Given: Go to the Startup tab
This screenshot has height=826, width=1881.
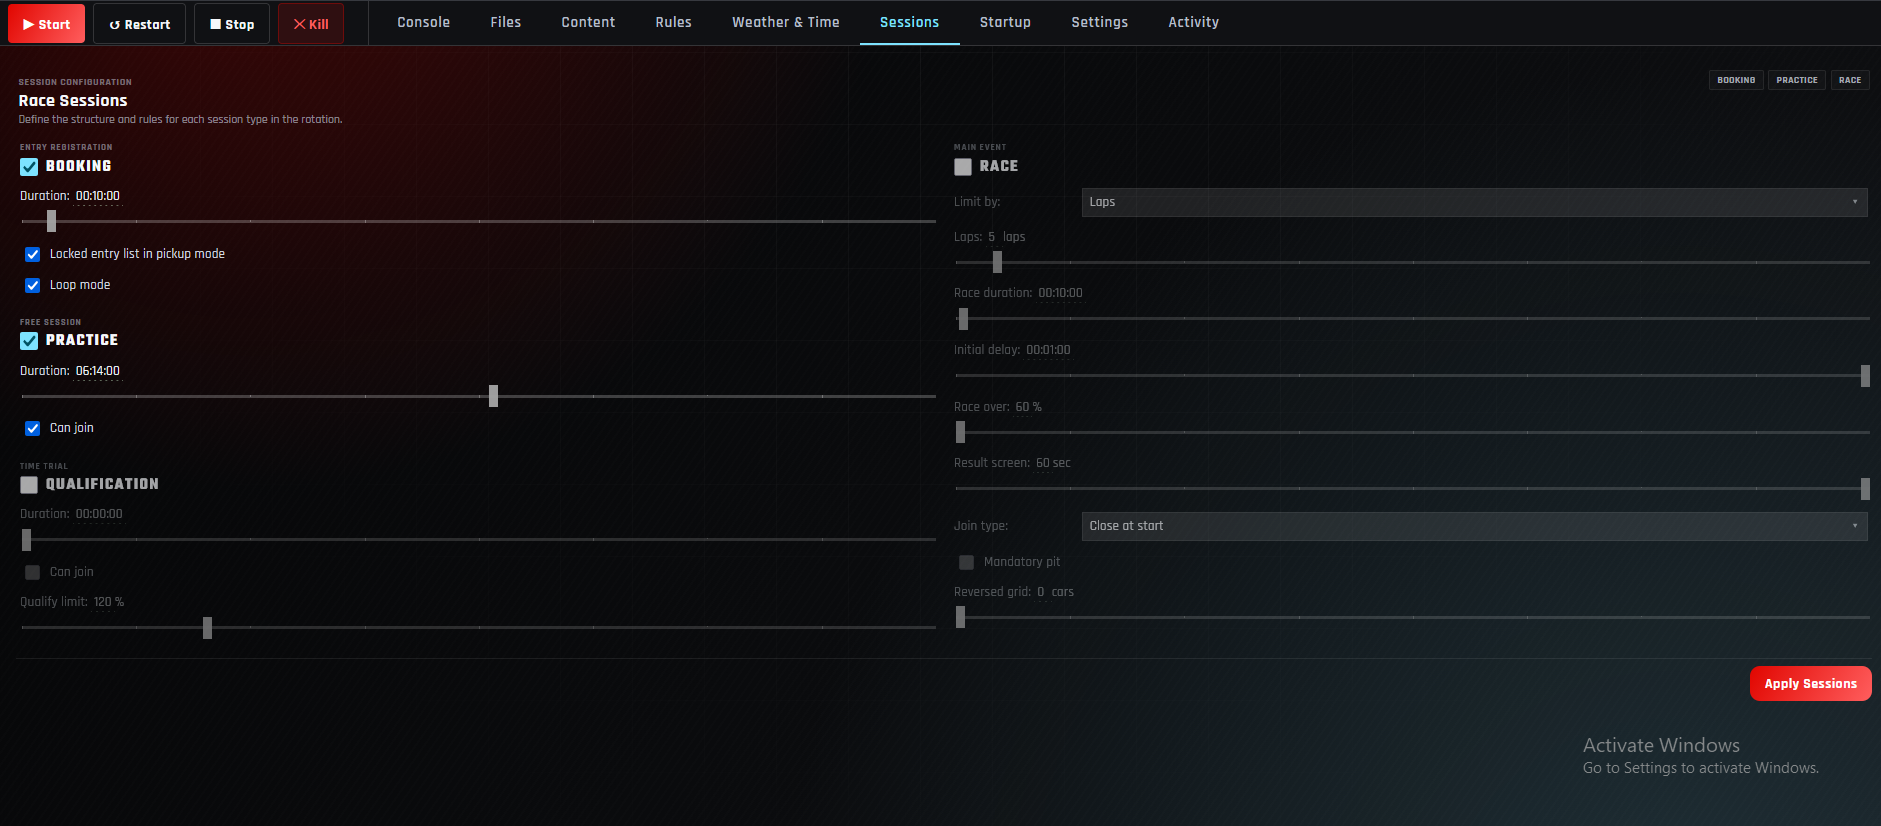Looking at the screenshot, I should pyautogui.click(x=1005, y=22).
